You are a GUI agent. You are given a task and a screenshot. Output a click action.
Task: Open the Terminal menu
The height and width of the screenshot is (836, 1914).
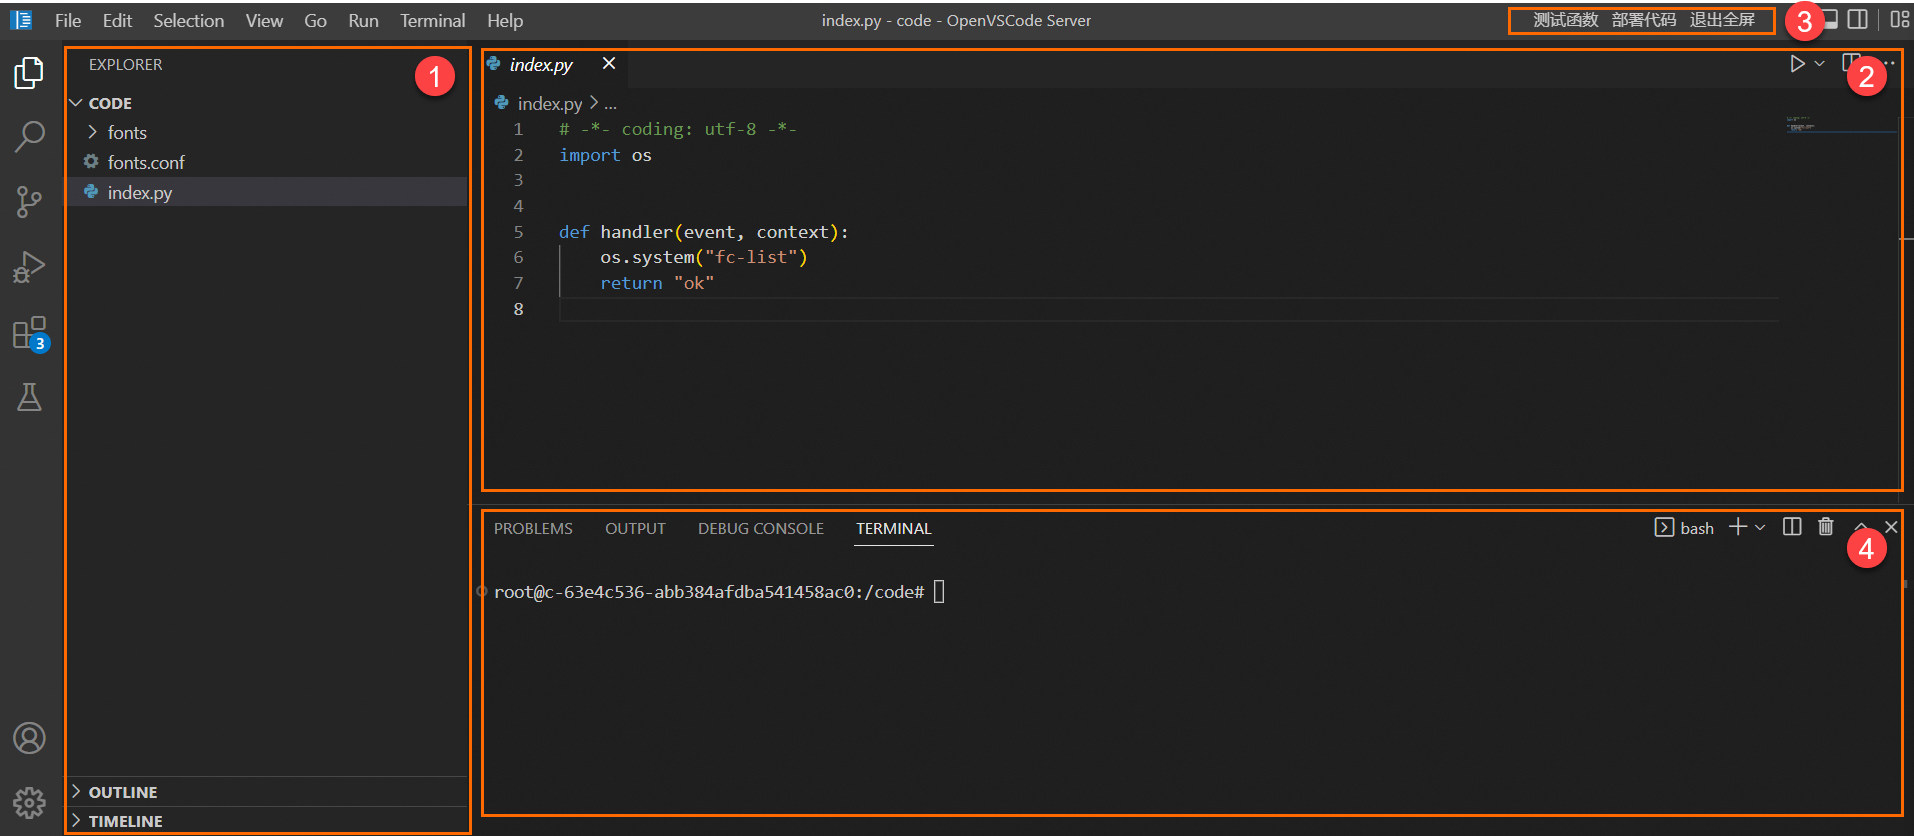pyautogui.click(x=432, y=20)
